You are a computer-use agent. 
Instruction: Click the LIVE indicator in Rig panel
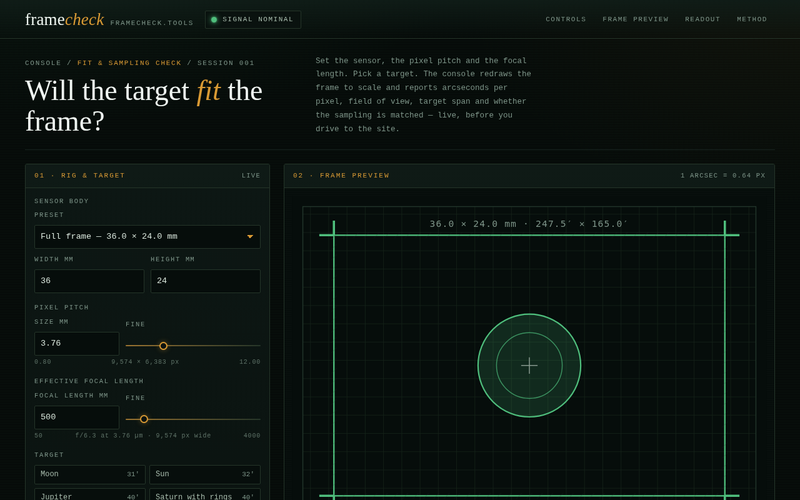pos(251,176)
